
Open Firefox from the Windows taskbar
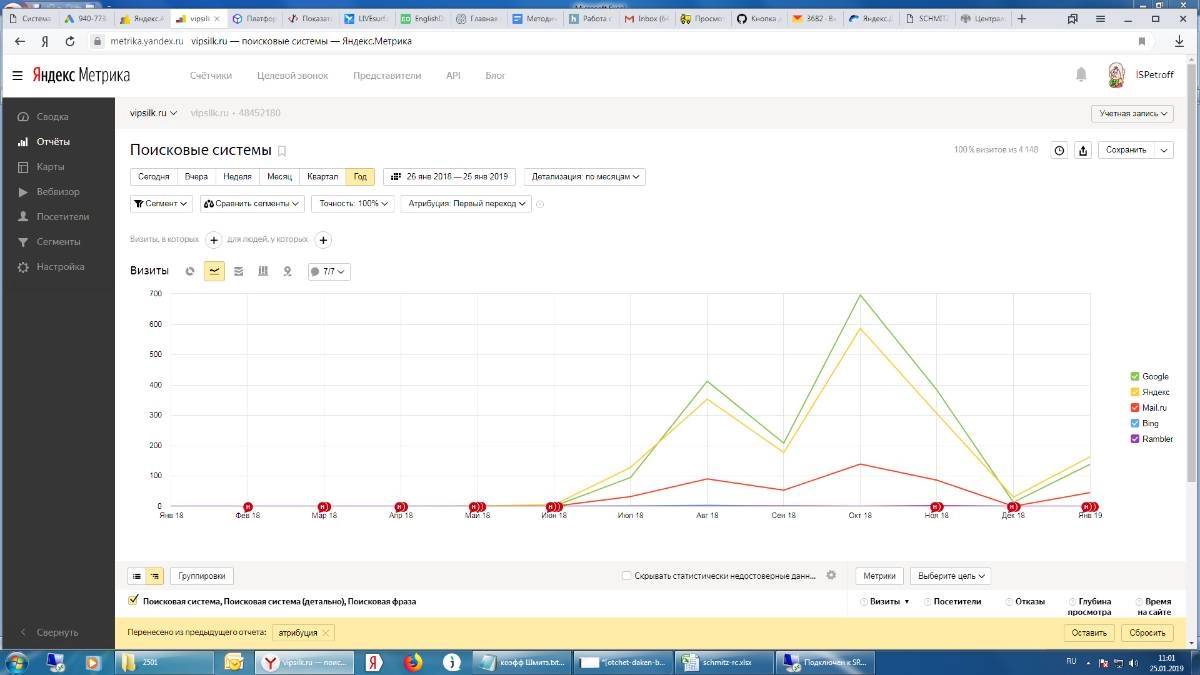(x=413, y=662)
